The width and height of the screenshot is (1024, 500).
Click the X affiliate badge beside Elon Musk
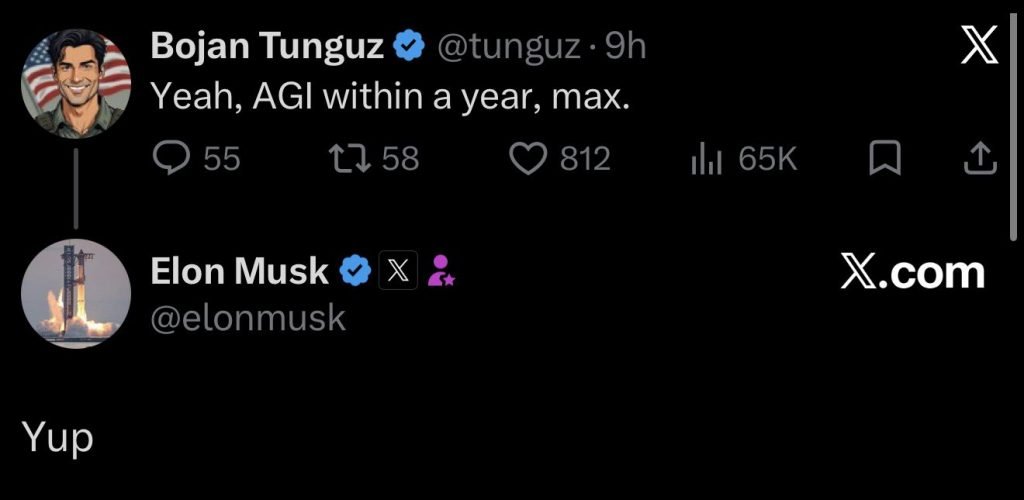coord(398,271)
